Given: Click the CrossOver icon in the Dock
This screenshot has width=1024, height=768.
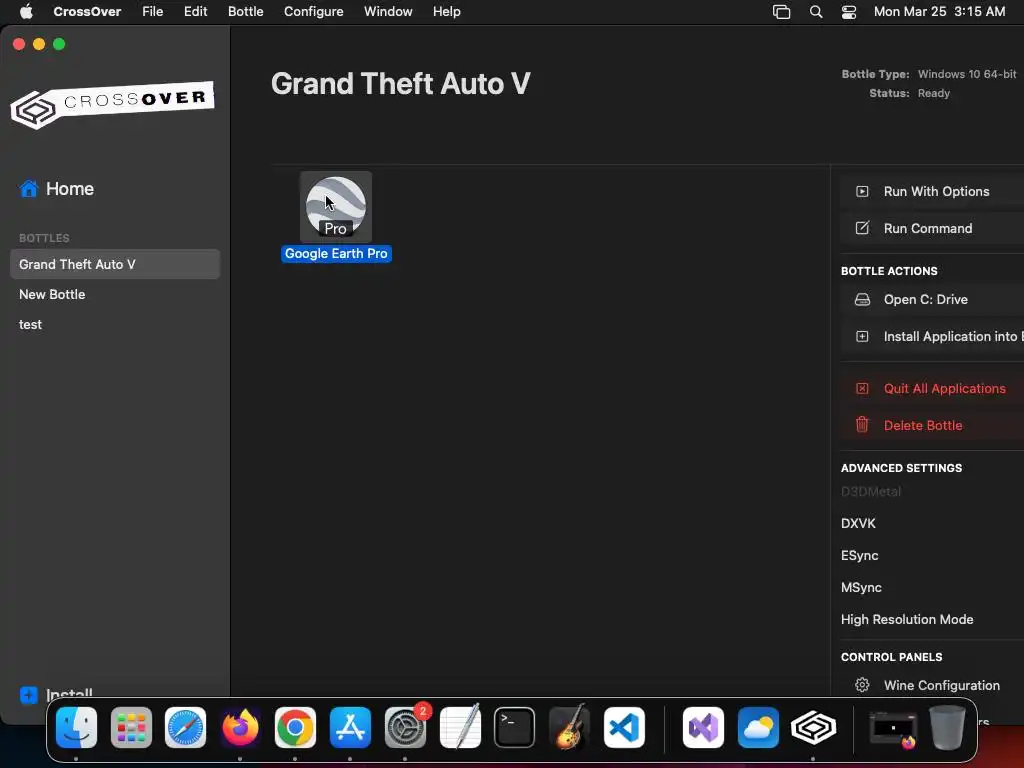Looking at the screenshot, I should 813,728.
